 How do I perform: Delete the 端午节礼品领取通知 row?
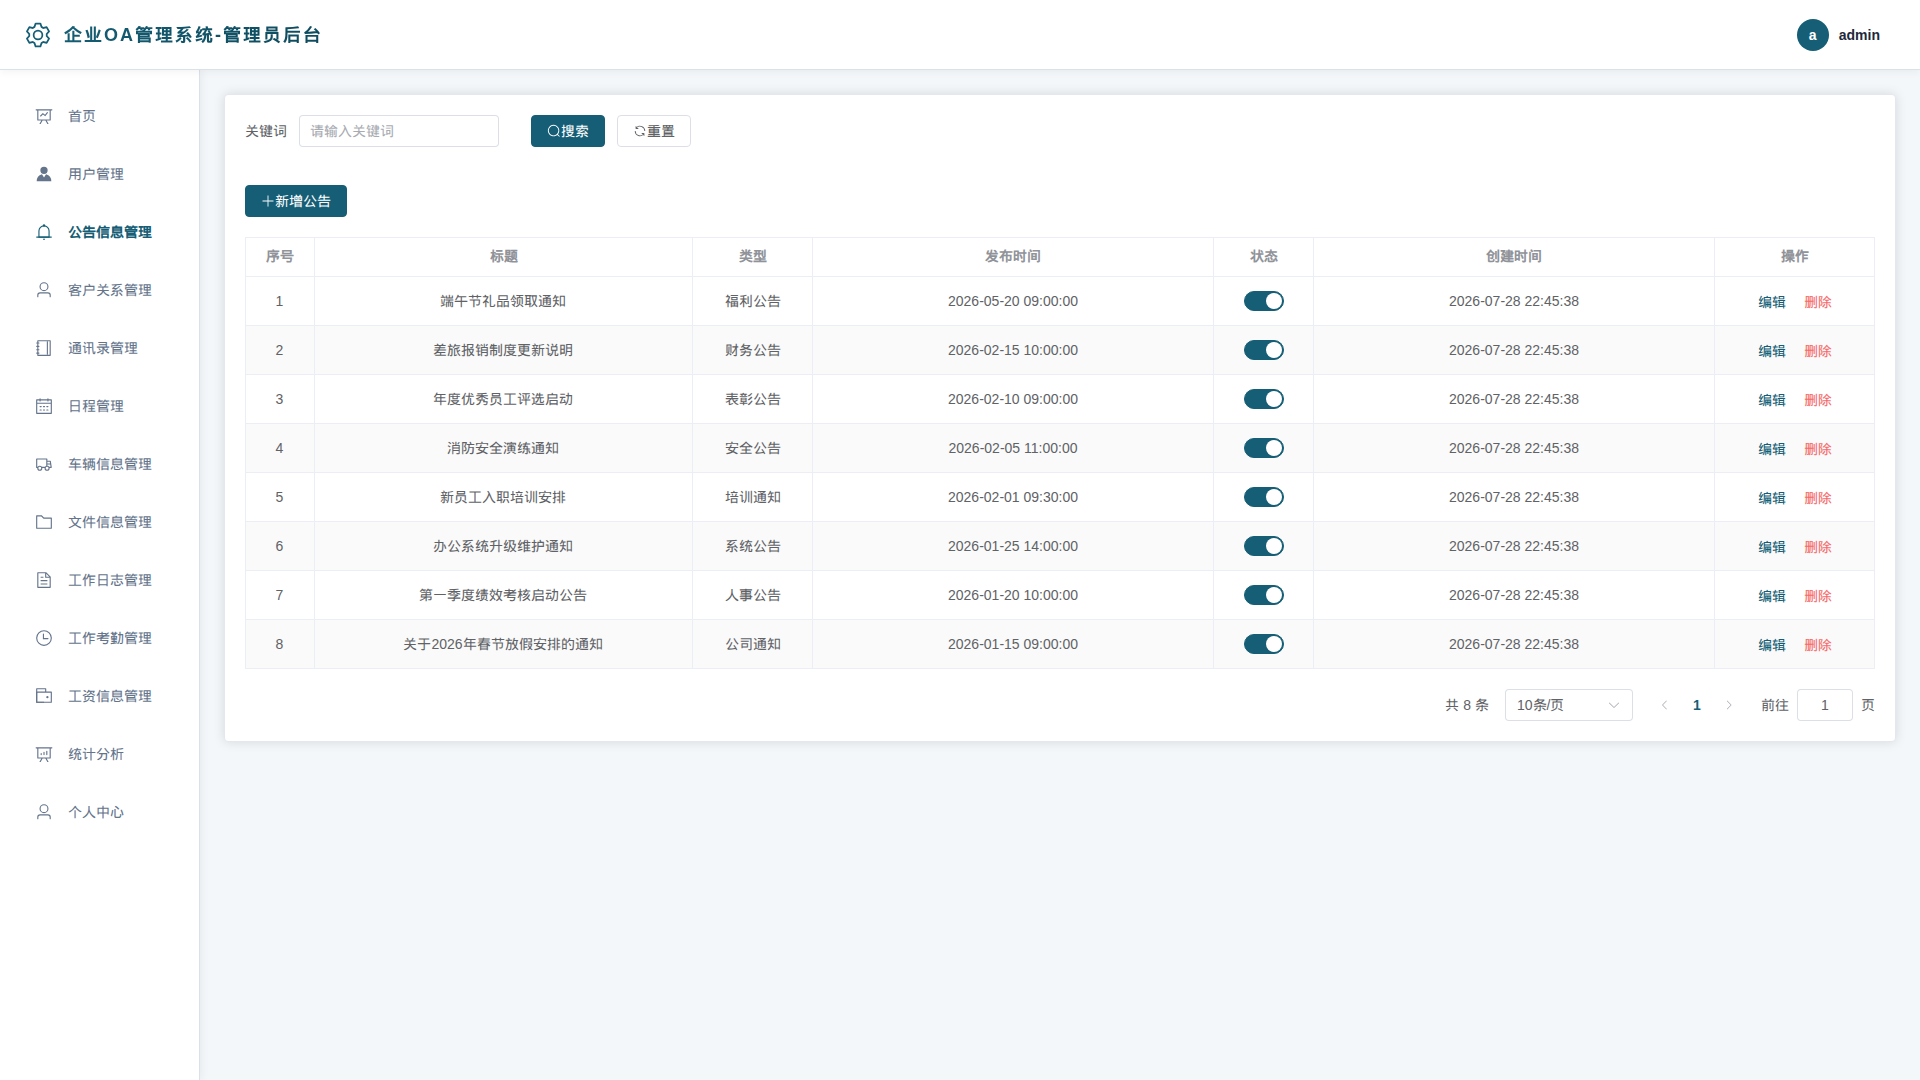(x=1817, y=302)
